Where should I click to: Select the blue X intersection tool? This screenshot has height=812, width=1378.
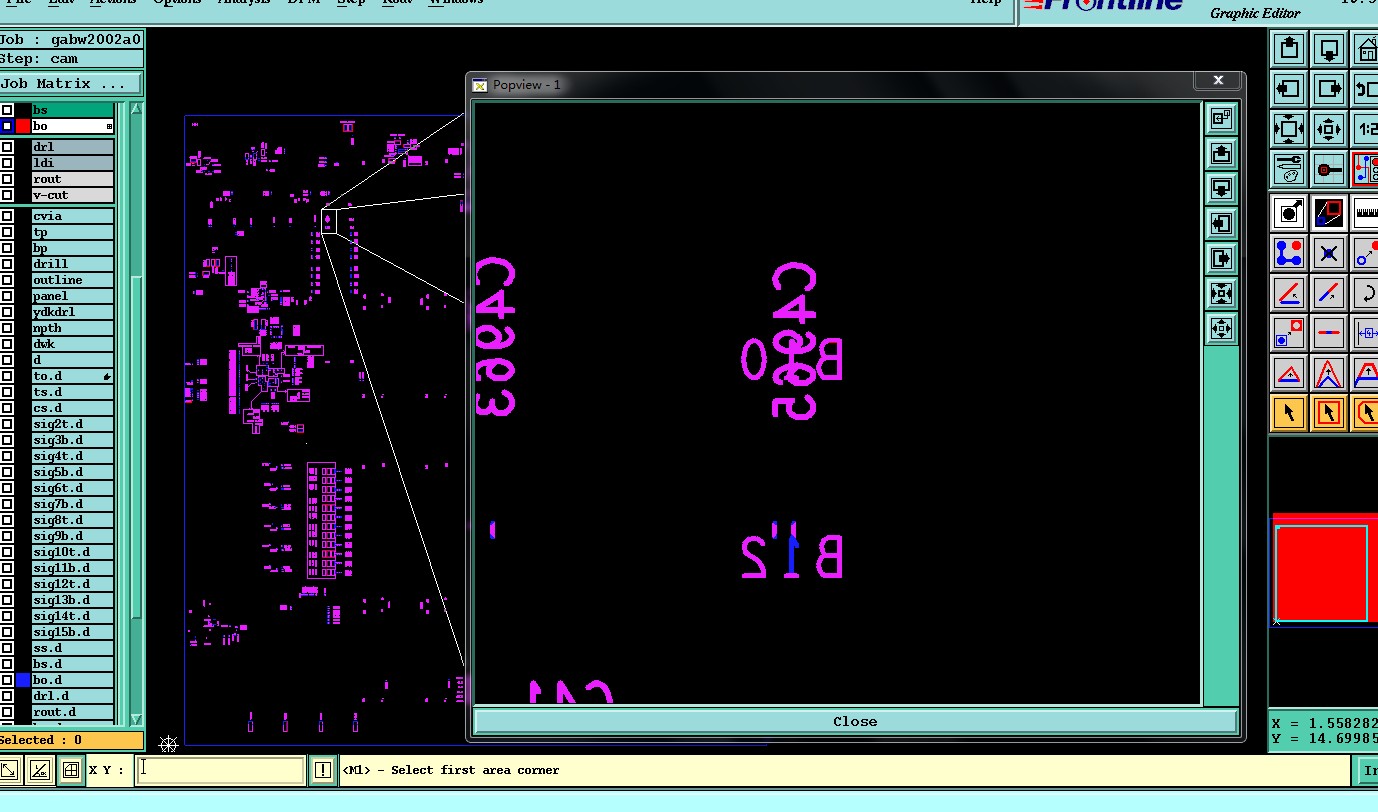pyautogui.click(x=1329, y=253)
